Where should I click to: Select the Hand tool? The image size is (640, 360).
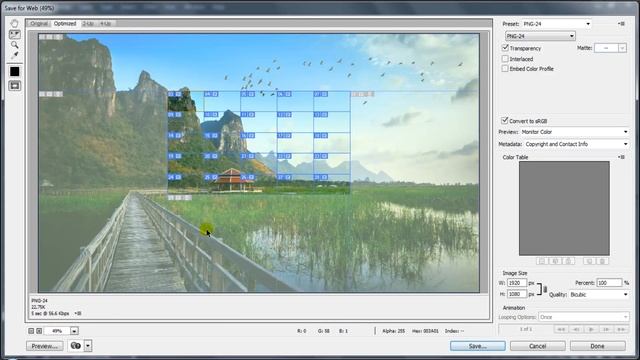tap(15, 24)
